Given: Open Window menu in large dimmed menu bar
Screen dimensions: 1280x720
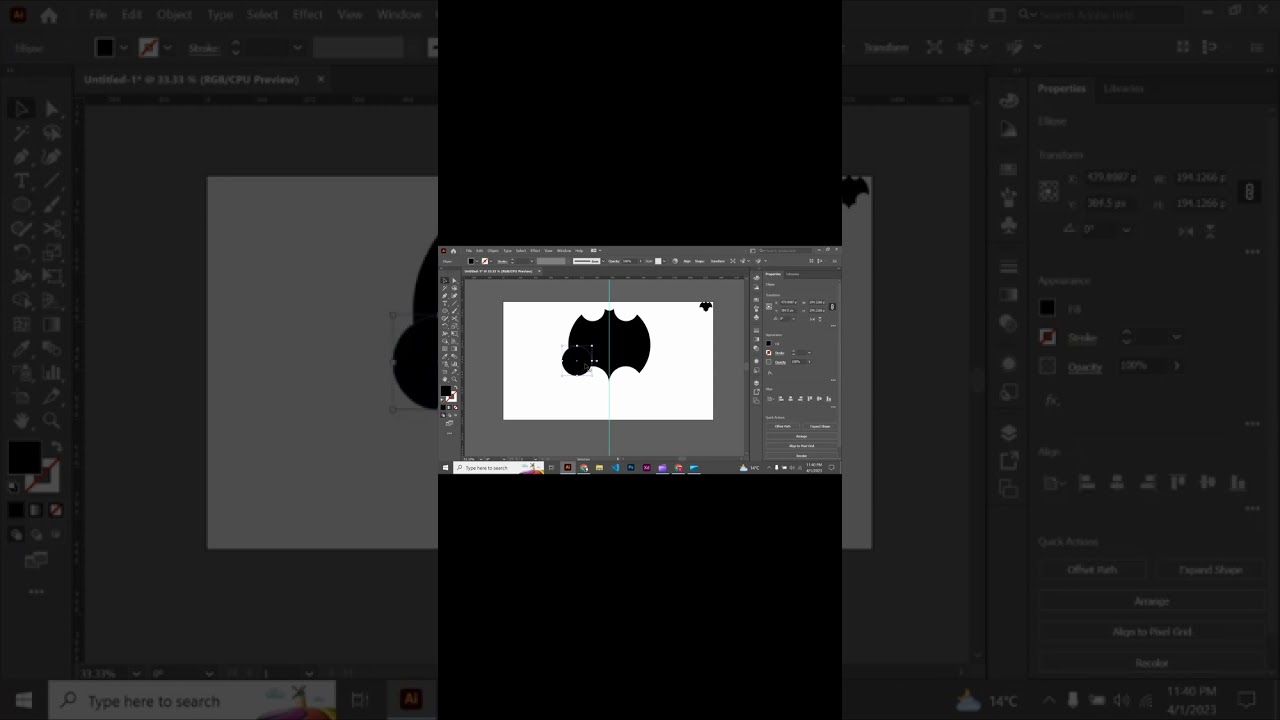Looking at the screenshot, I should pyautogui.click(x=399, y=15).
